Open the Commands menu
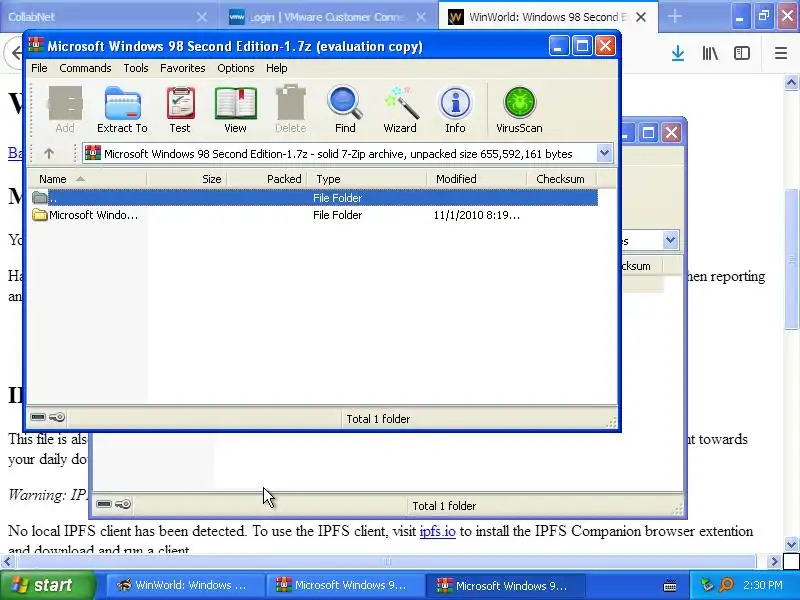 coord(85,68)
